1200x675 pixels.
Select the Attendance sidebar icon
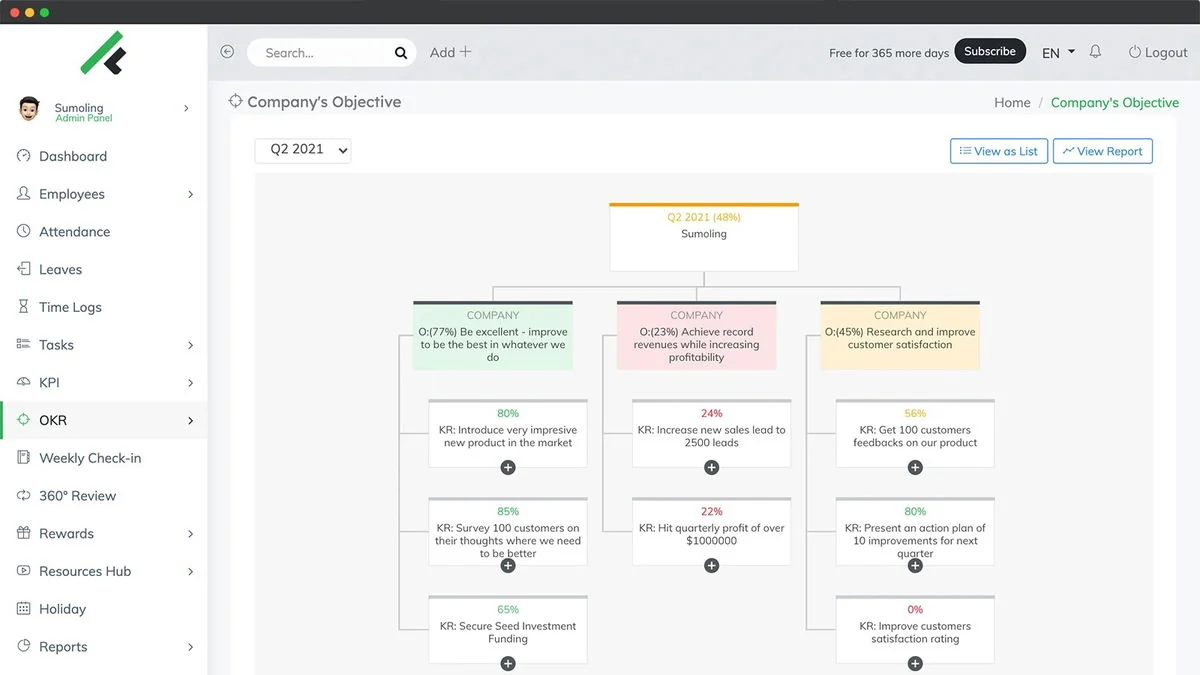pyautogui.click(x=22, y=231)
